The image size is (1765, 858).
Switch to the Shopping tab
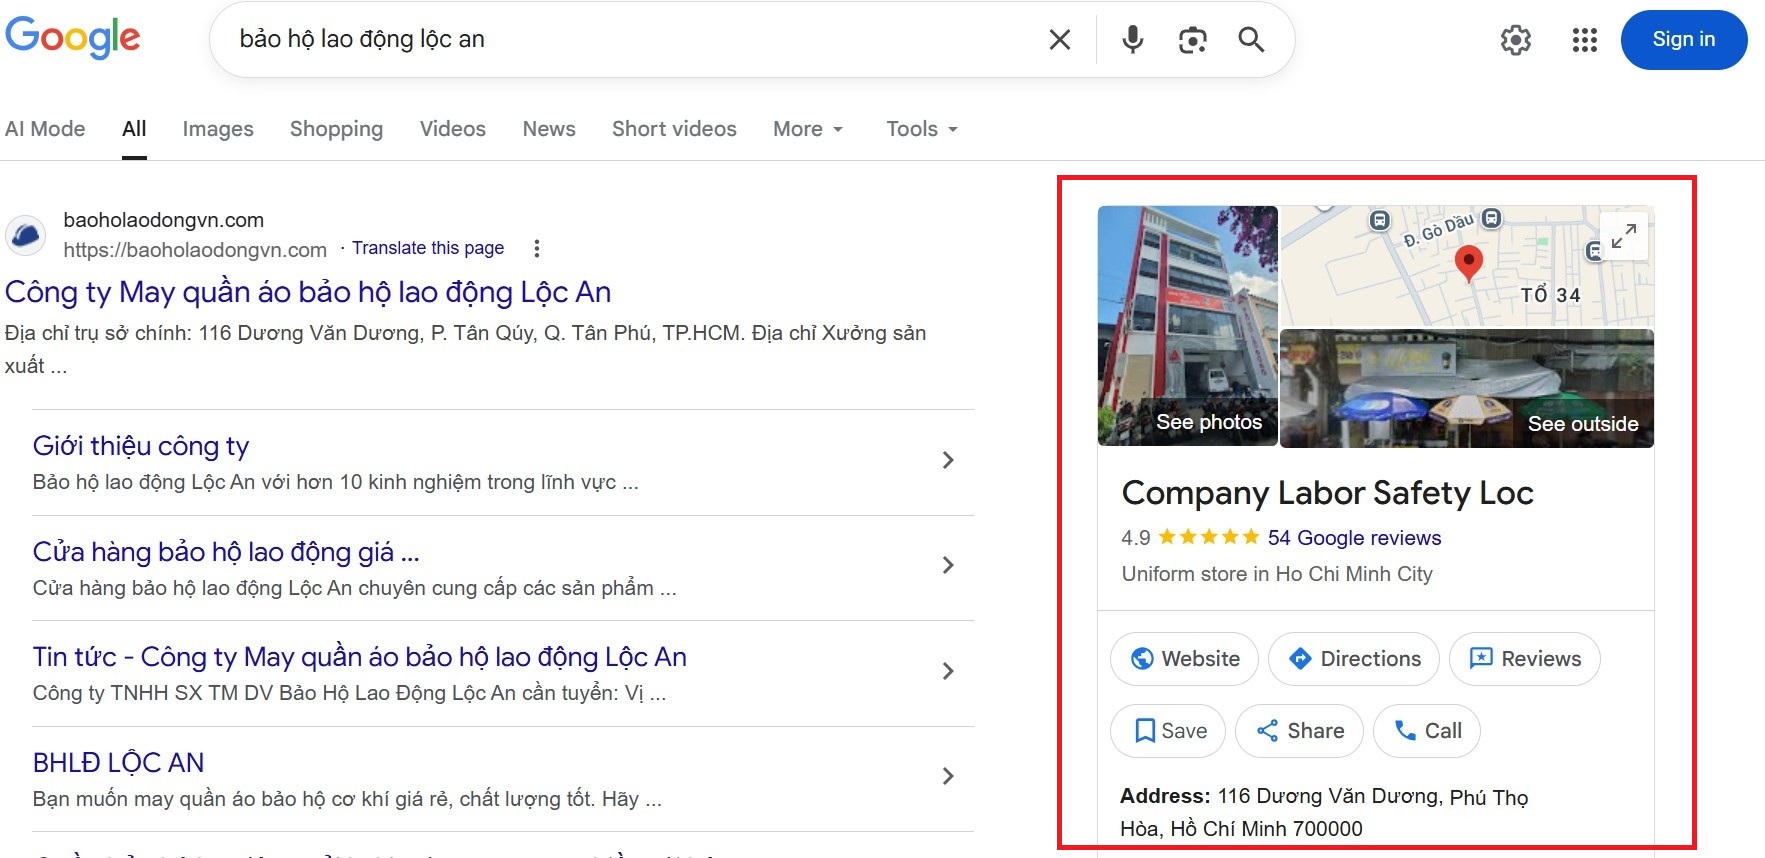coord(336,129)
